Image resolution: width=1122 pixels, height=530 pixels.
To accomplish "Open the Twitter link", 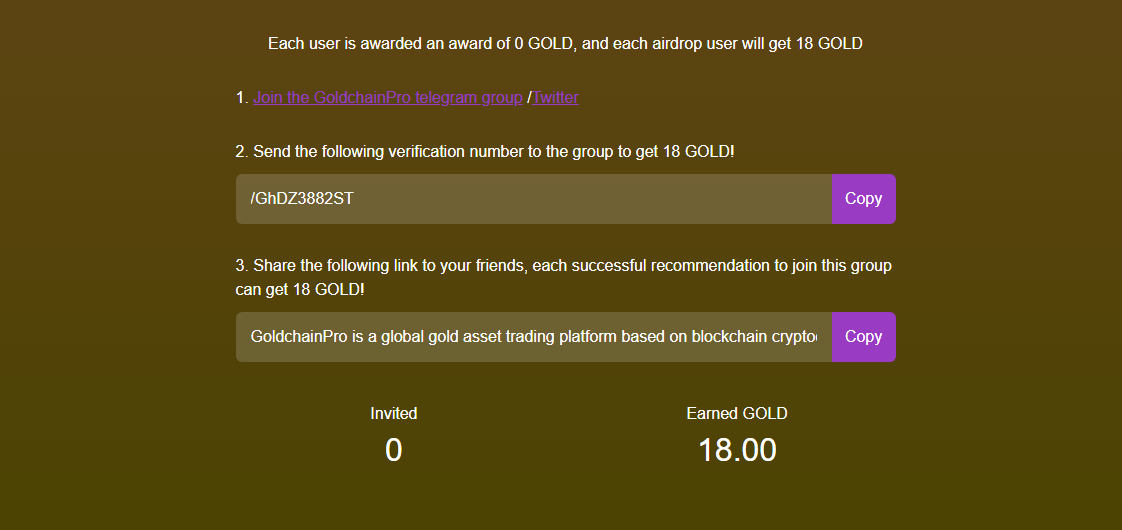I will click(x=556, y=98).
